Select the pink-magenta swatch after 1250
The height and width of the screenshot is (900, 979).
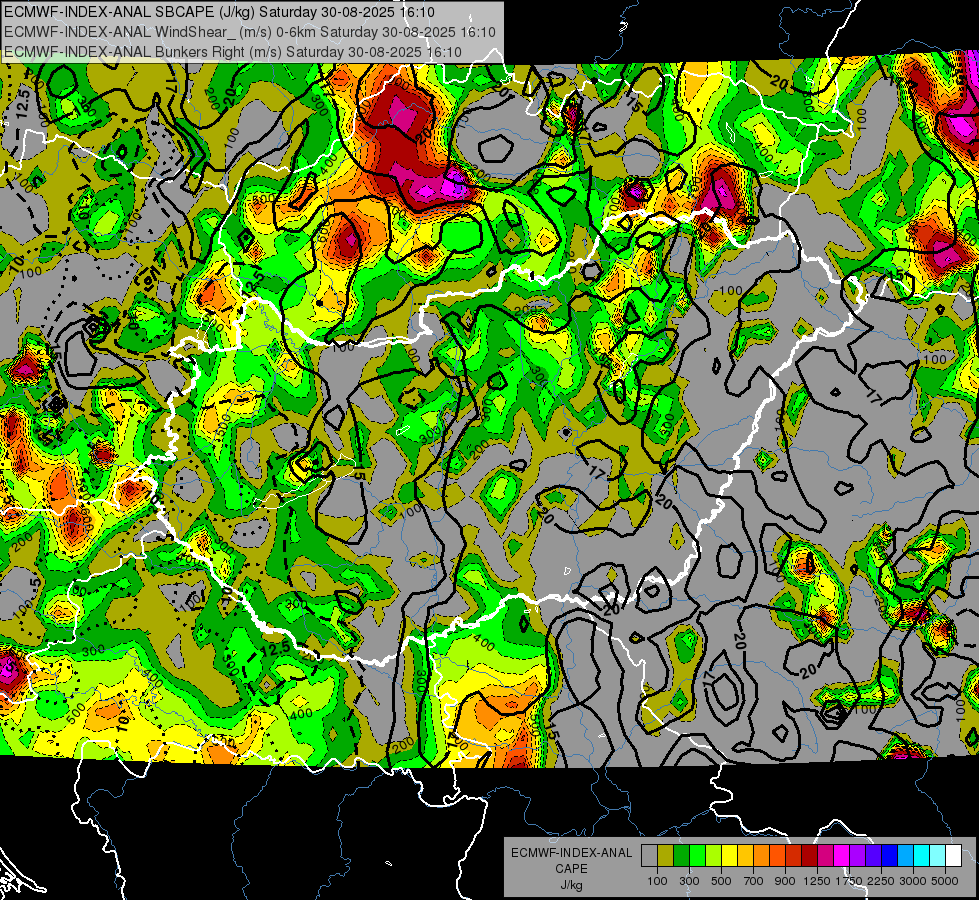point(825,855)
